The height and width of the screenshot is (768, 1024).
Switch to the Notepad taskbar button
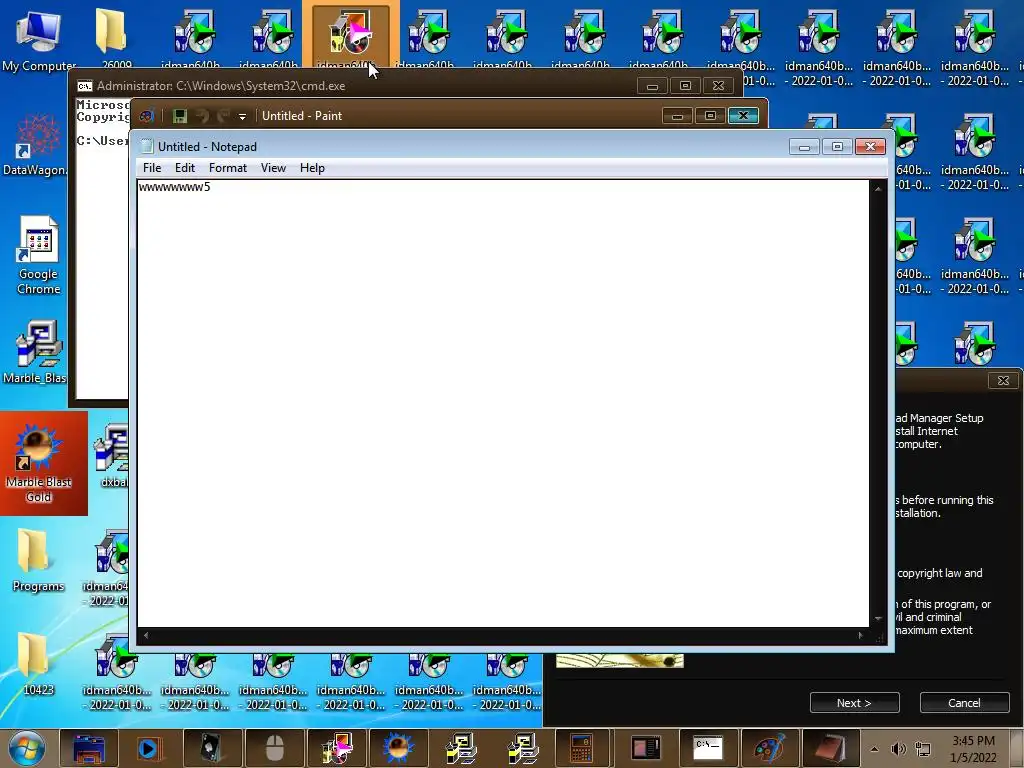[831, 749]
